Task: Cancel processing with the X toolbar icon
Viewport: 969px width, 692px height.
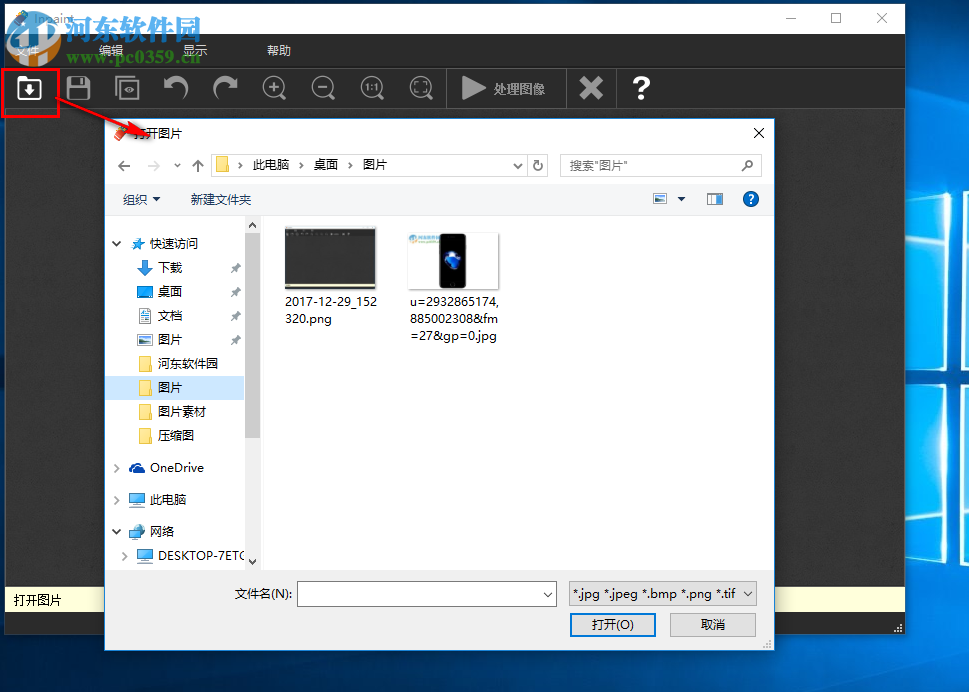Action: pos(590,88)
